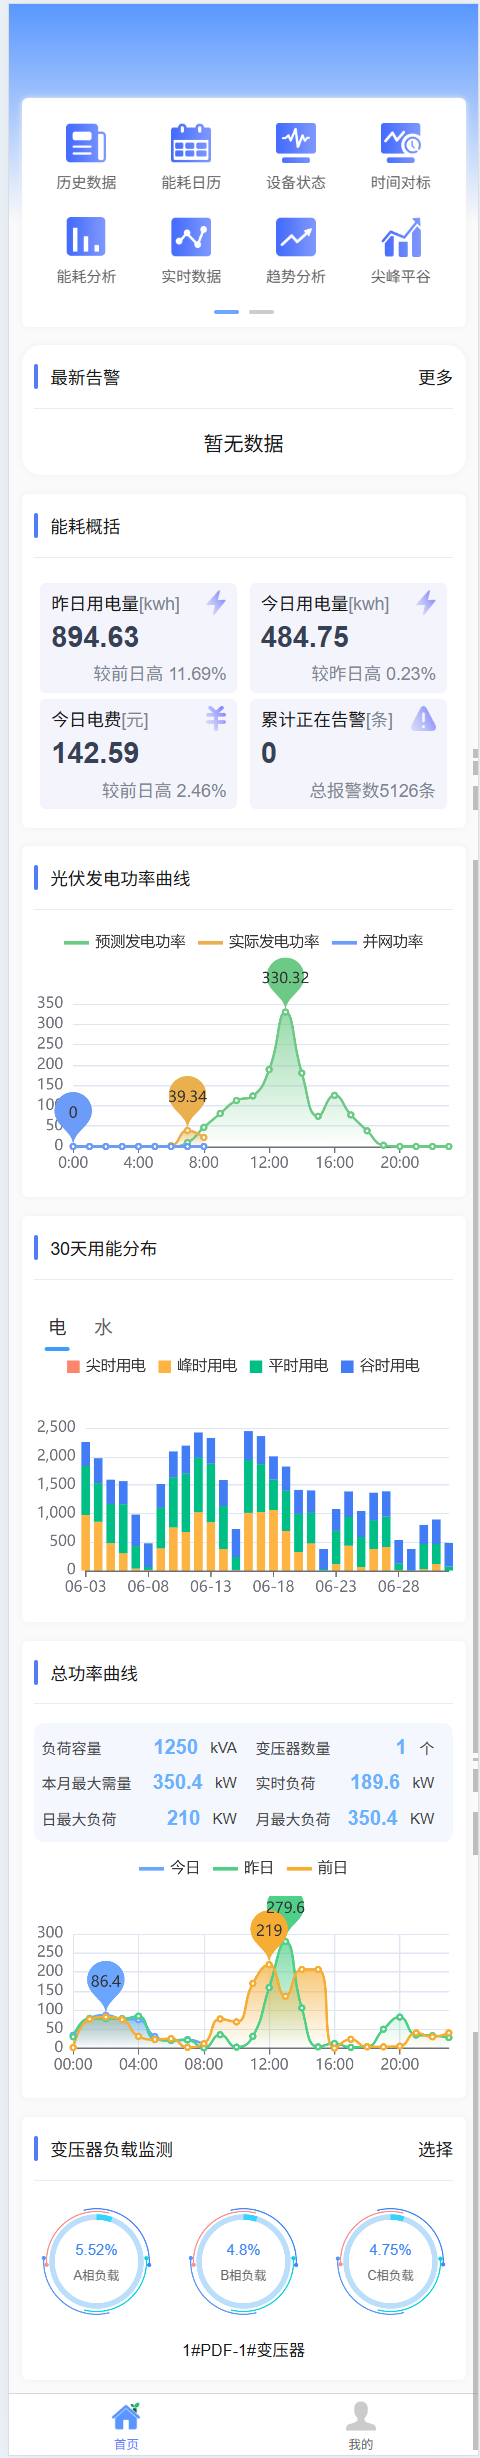
Task: Switch to second page indicator of icon grid
Action: pyautogui.click(x=261, y=312)
